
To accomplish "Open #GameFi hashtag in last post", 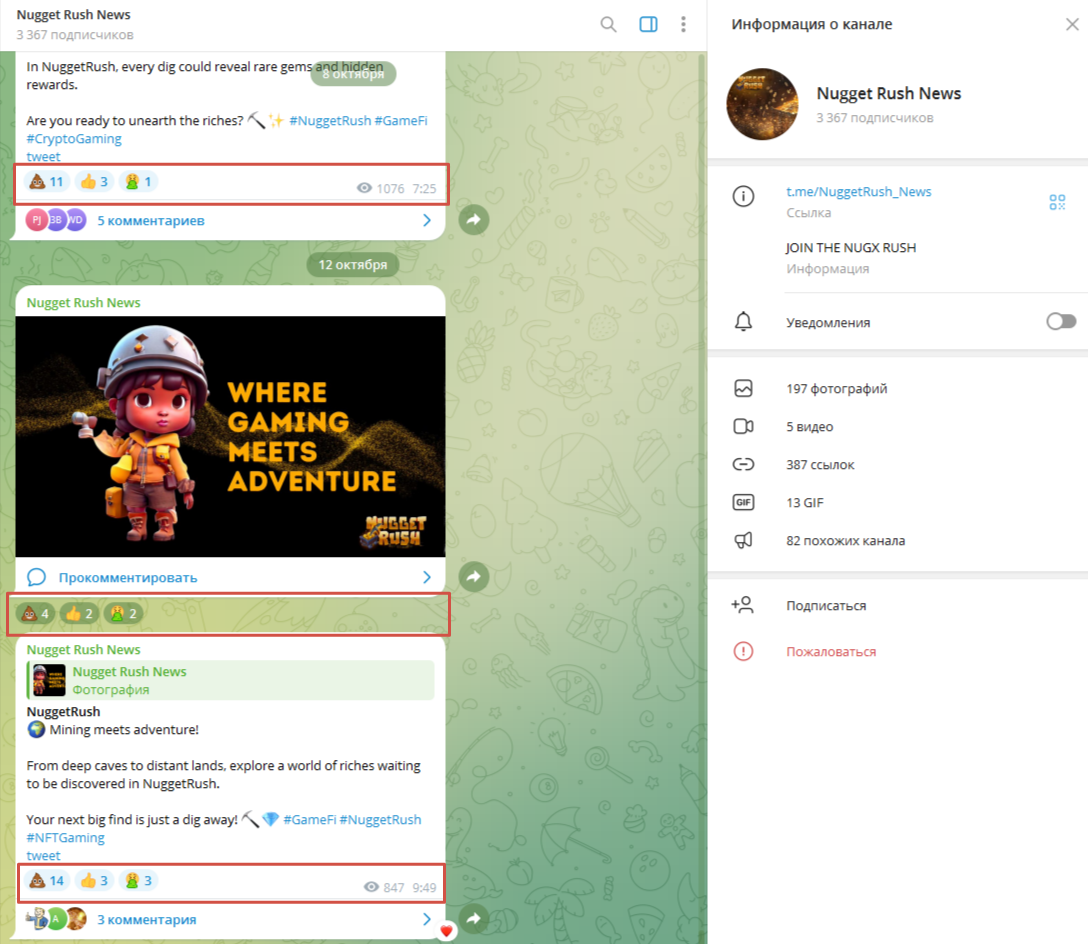I will click(x=309, y=820).
